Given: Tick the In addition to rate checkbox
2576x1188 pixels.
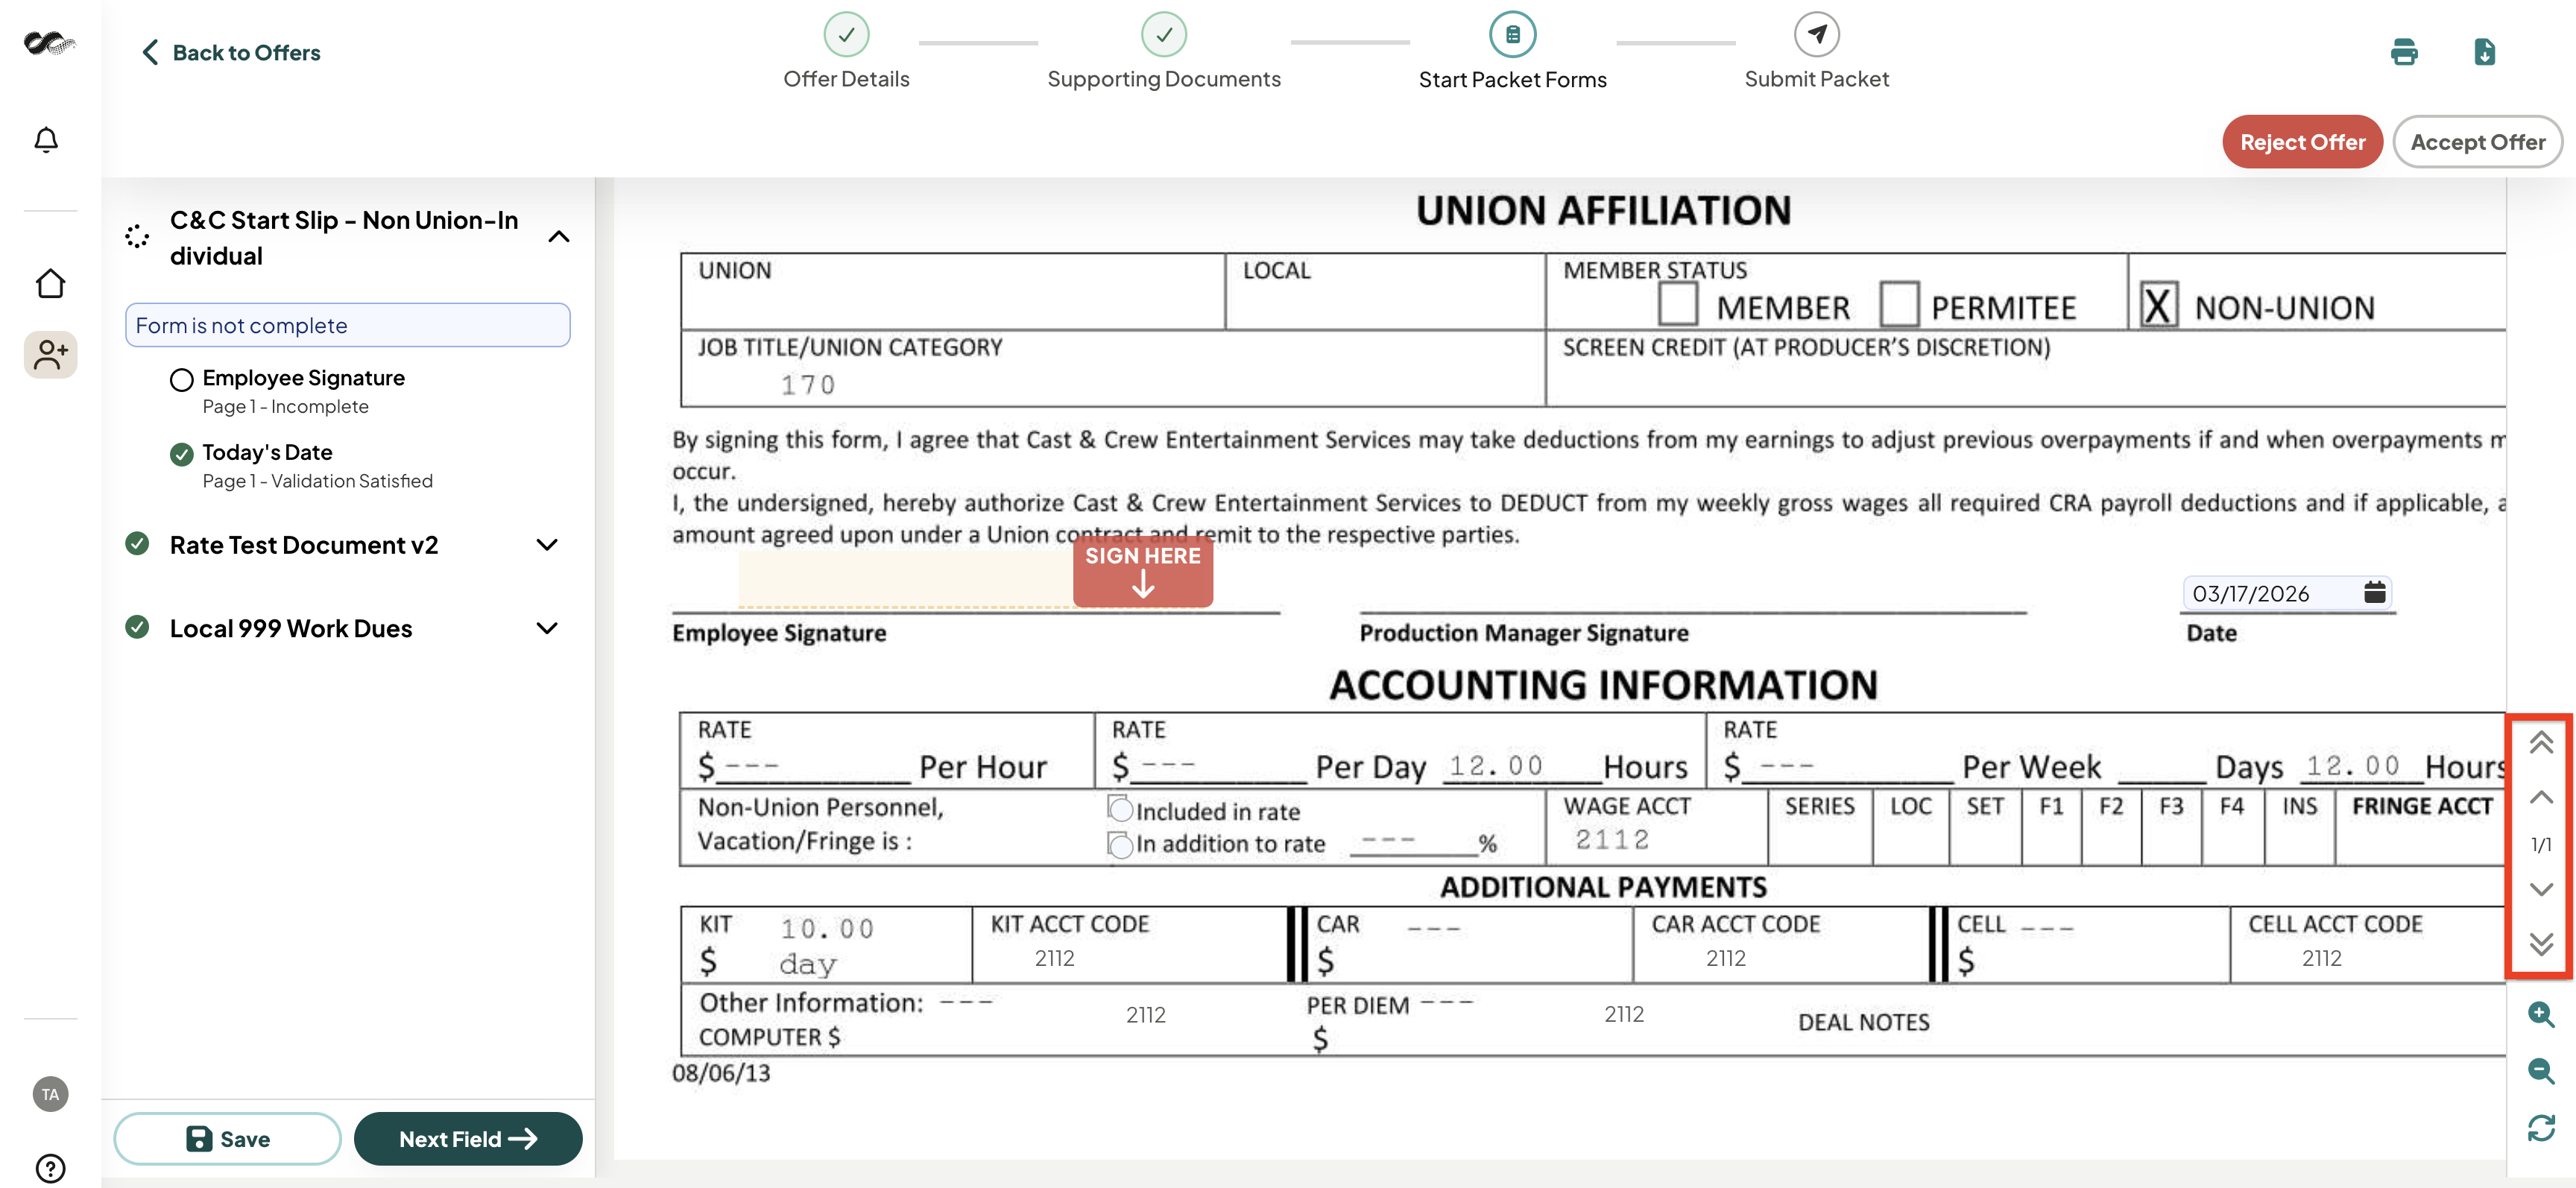Looking at the screenshot, I should [1120, 844].
